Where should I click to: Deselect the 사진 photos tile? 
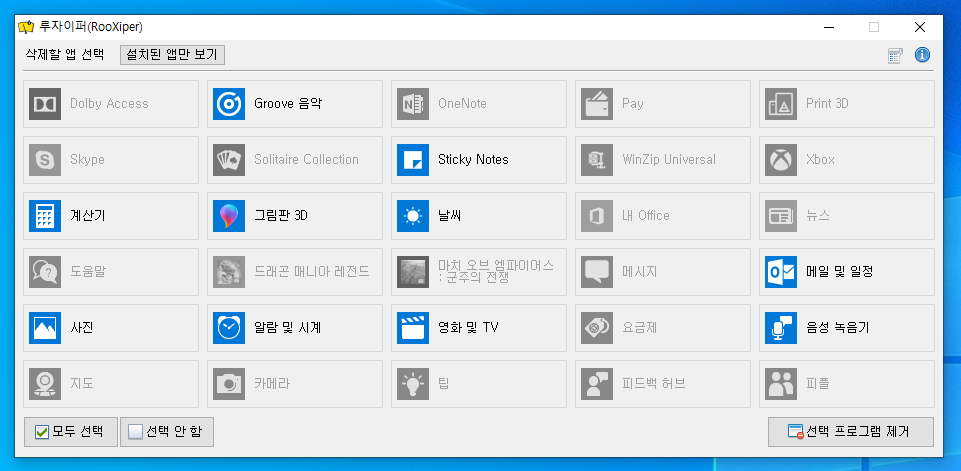click(x=111, y=328)
